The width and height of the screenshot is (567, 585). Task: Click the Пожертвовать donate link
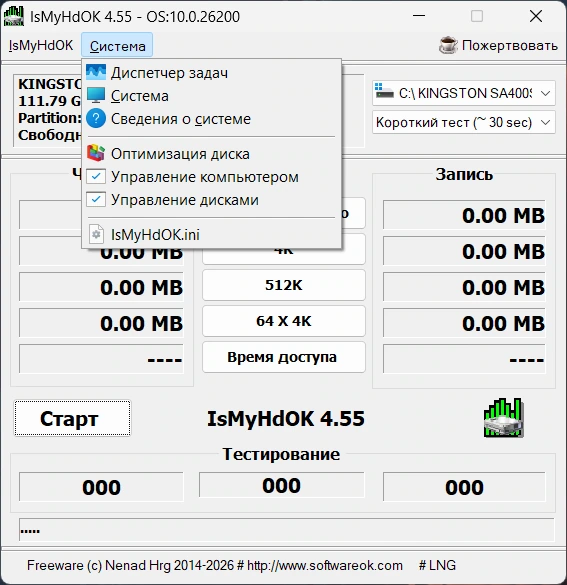(510, 45)
